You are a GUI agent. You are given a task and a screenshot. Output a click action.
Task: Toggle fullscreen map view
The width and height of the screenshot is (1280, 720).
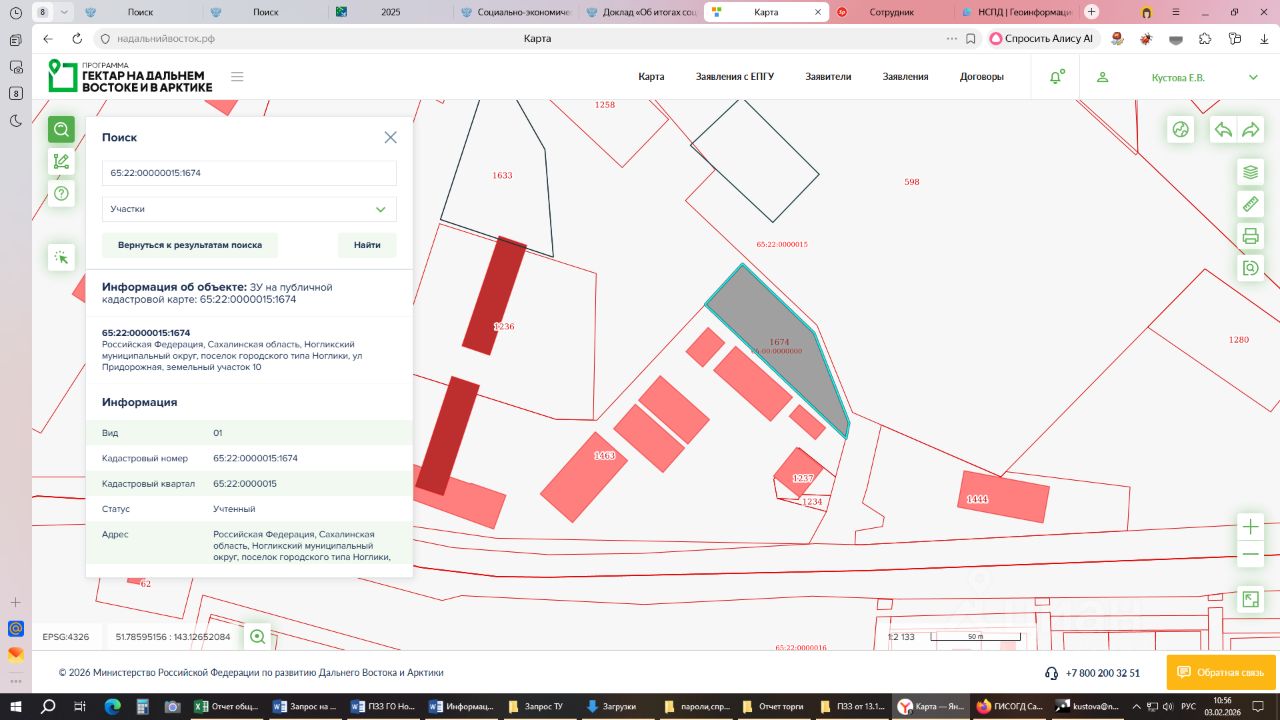click(1250, 599)
